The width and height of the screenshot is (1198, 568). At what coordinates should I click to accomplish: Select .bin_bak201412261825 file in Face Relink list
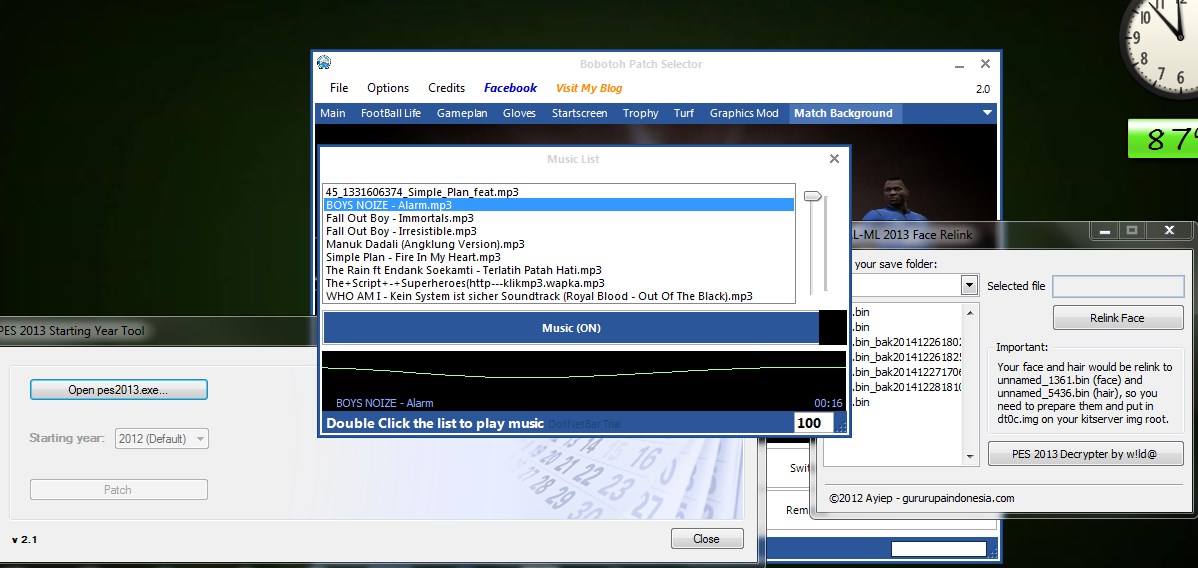tap(908, 357)
